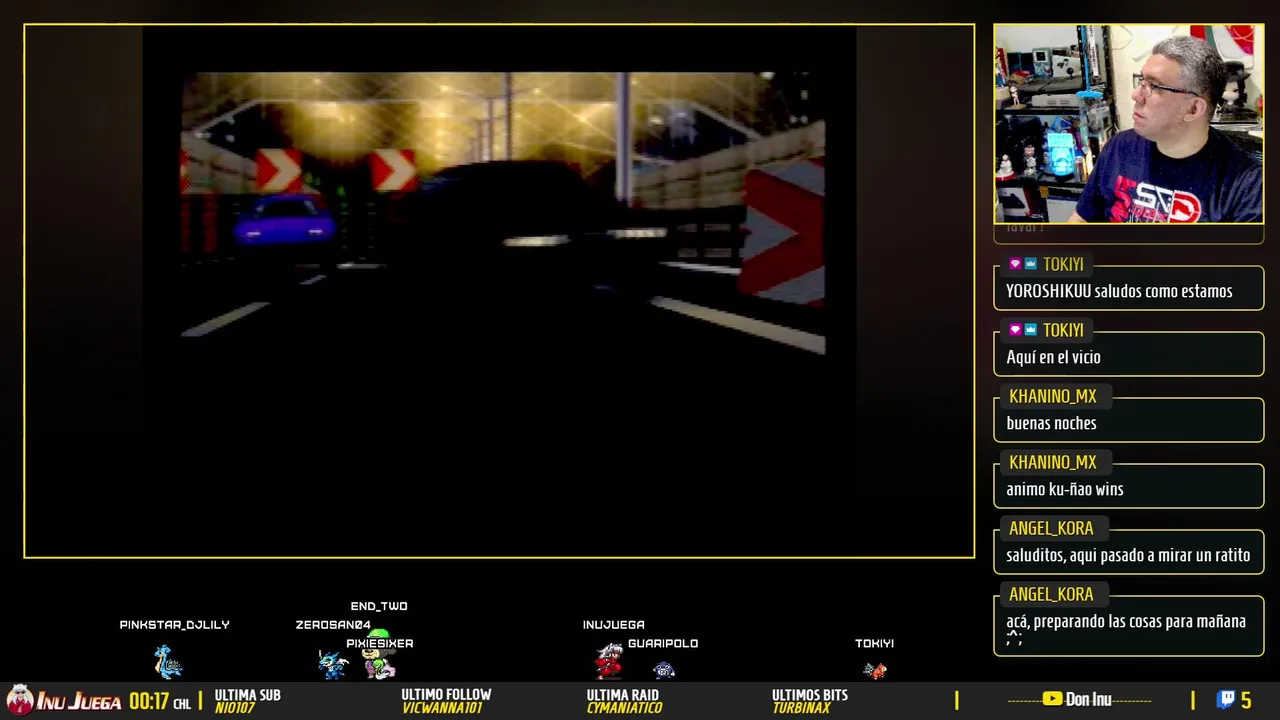The width and height of the screenshot is (1280, 720).
Task: Click the END_TWO name label
Action: point(379,606)
